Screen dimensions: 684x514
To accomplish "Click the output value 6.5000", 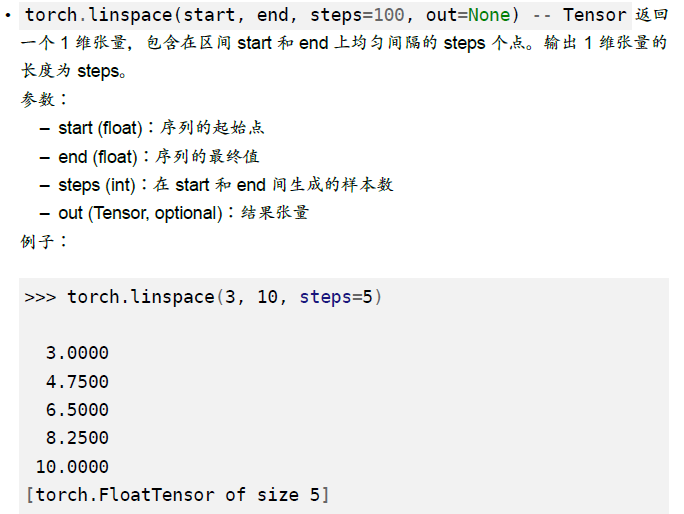I will (x=77, y=410).
